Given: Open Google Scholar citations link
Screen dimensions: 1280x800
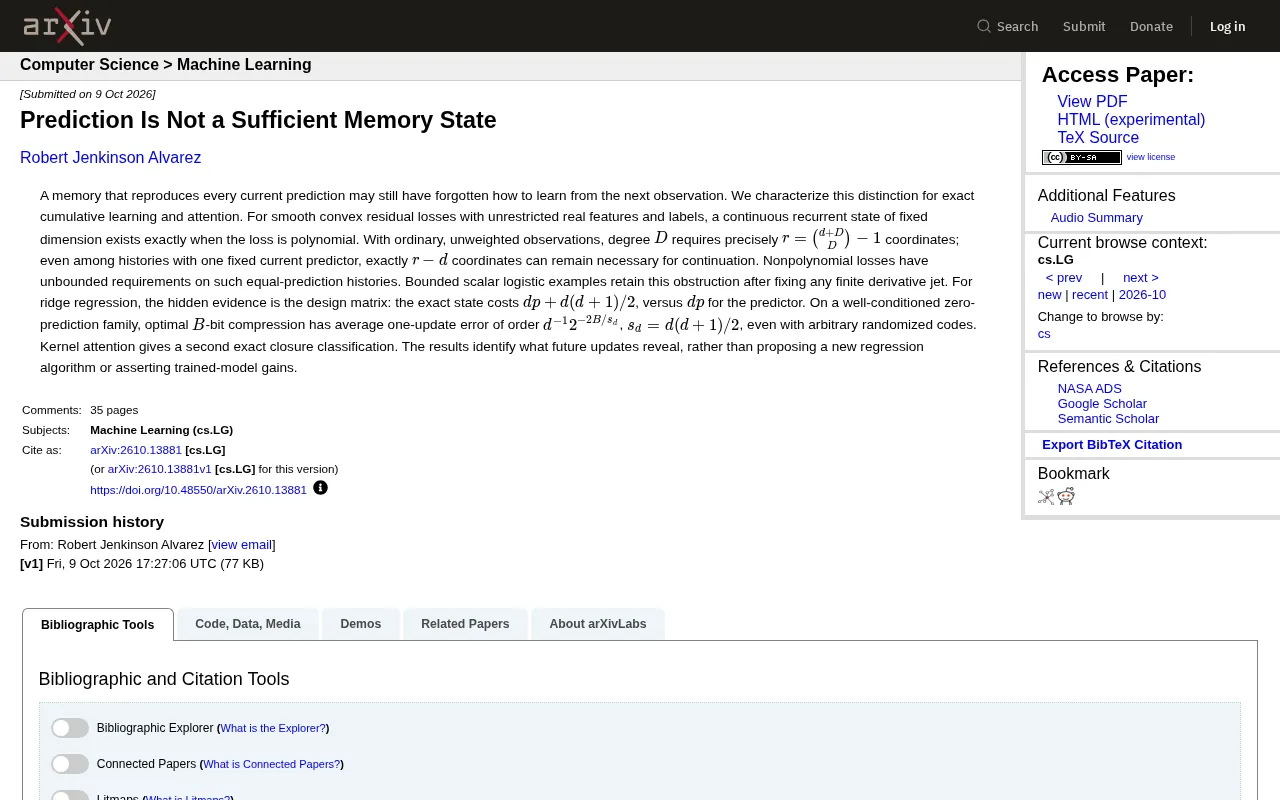Looking at the screenshot, I should (x=1102, y=404).
